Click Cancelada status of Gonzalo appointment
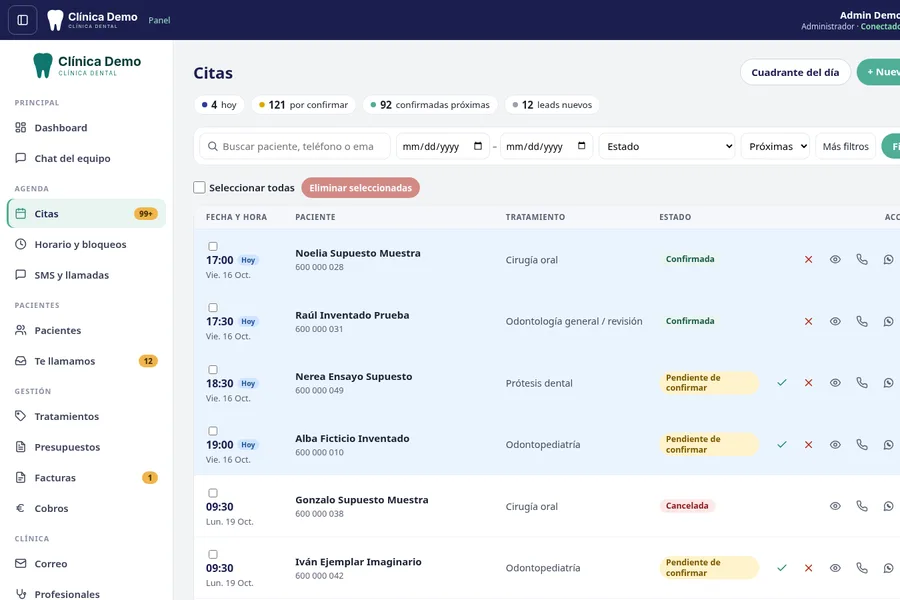 (x=687, y=506)
